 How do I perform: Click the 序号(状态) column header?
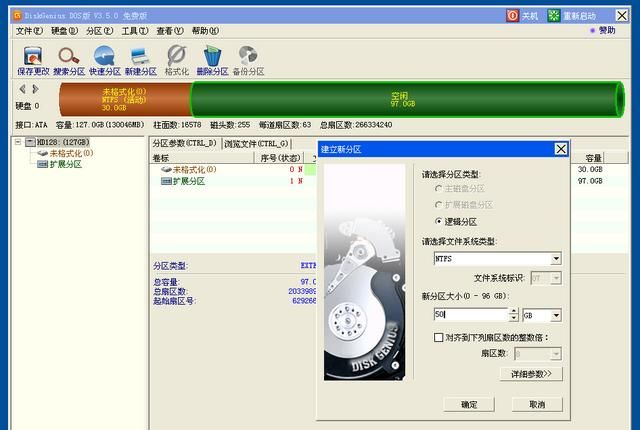[280, 158]
